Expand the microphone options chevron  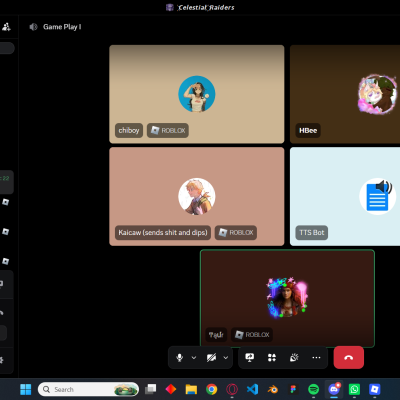[x=194, y=358]
